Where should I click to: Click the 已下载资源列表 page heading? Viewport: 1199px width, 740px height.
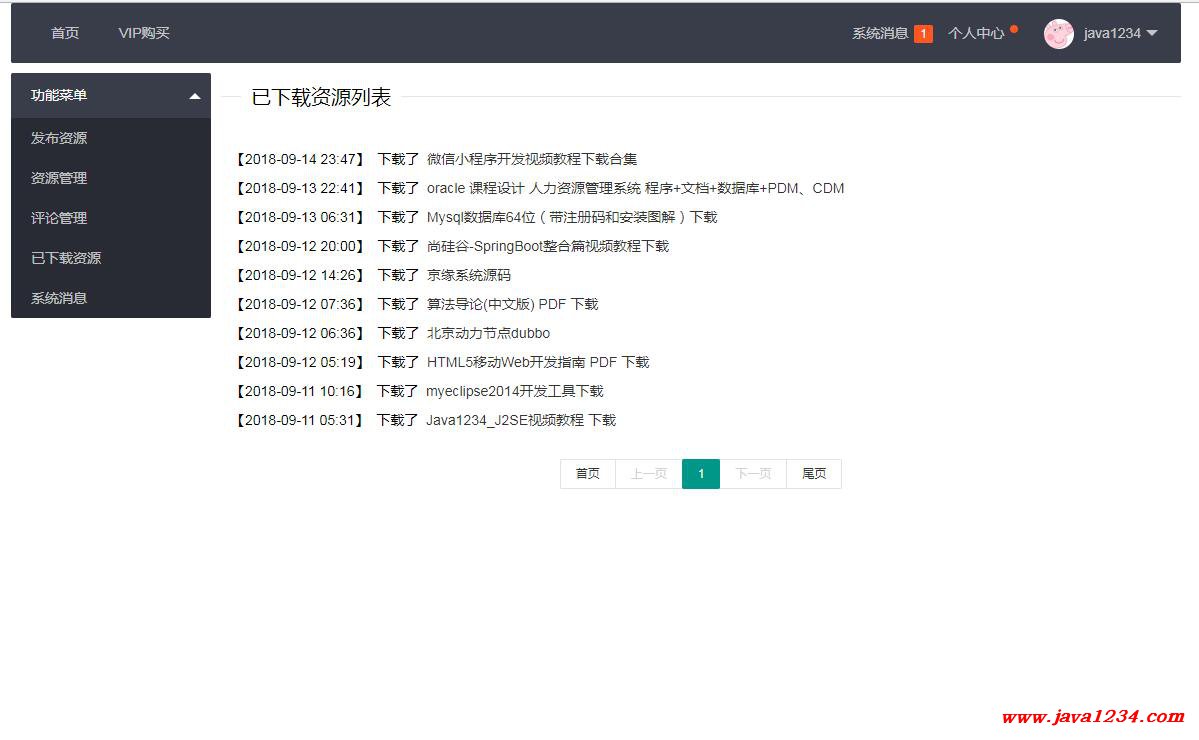click(321, 97)
